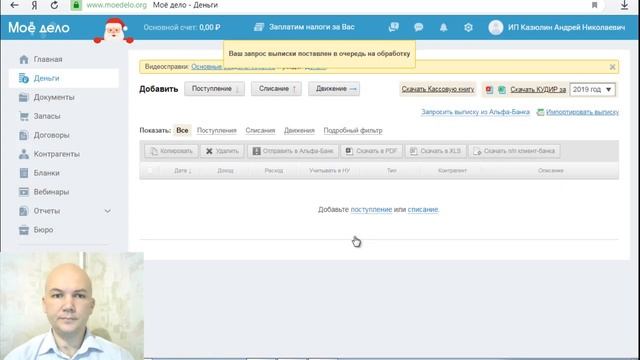Click Скачать в XLS button

pyautogui.click(x=436, y=151)
